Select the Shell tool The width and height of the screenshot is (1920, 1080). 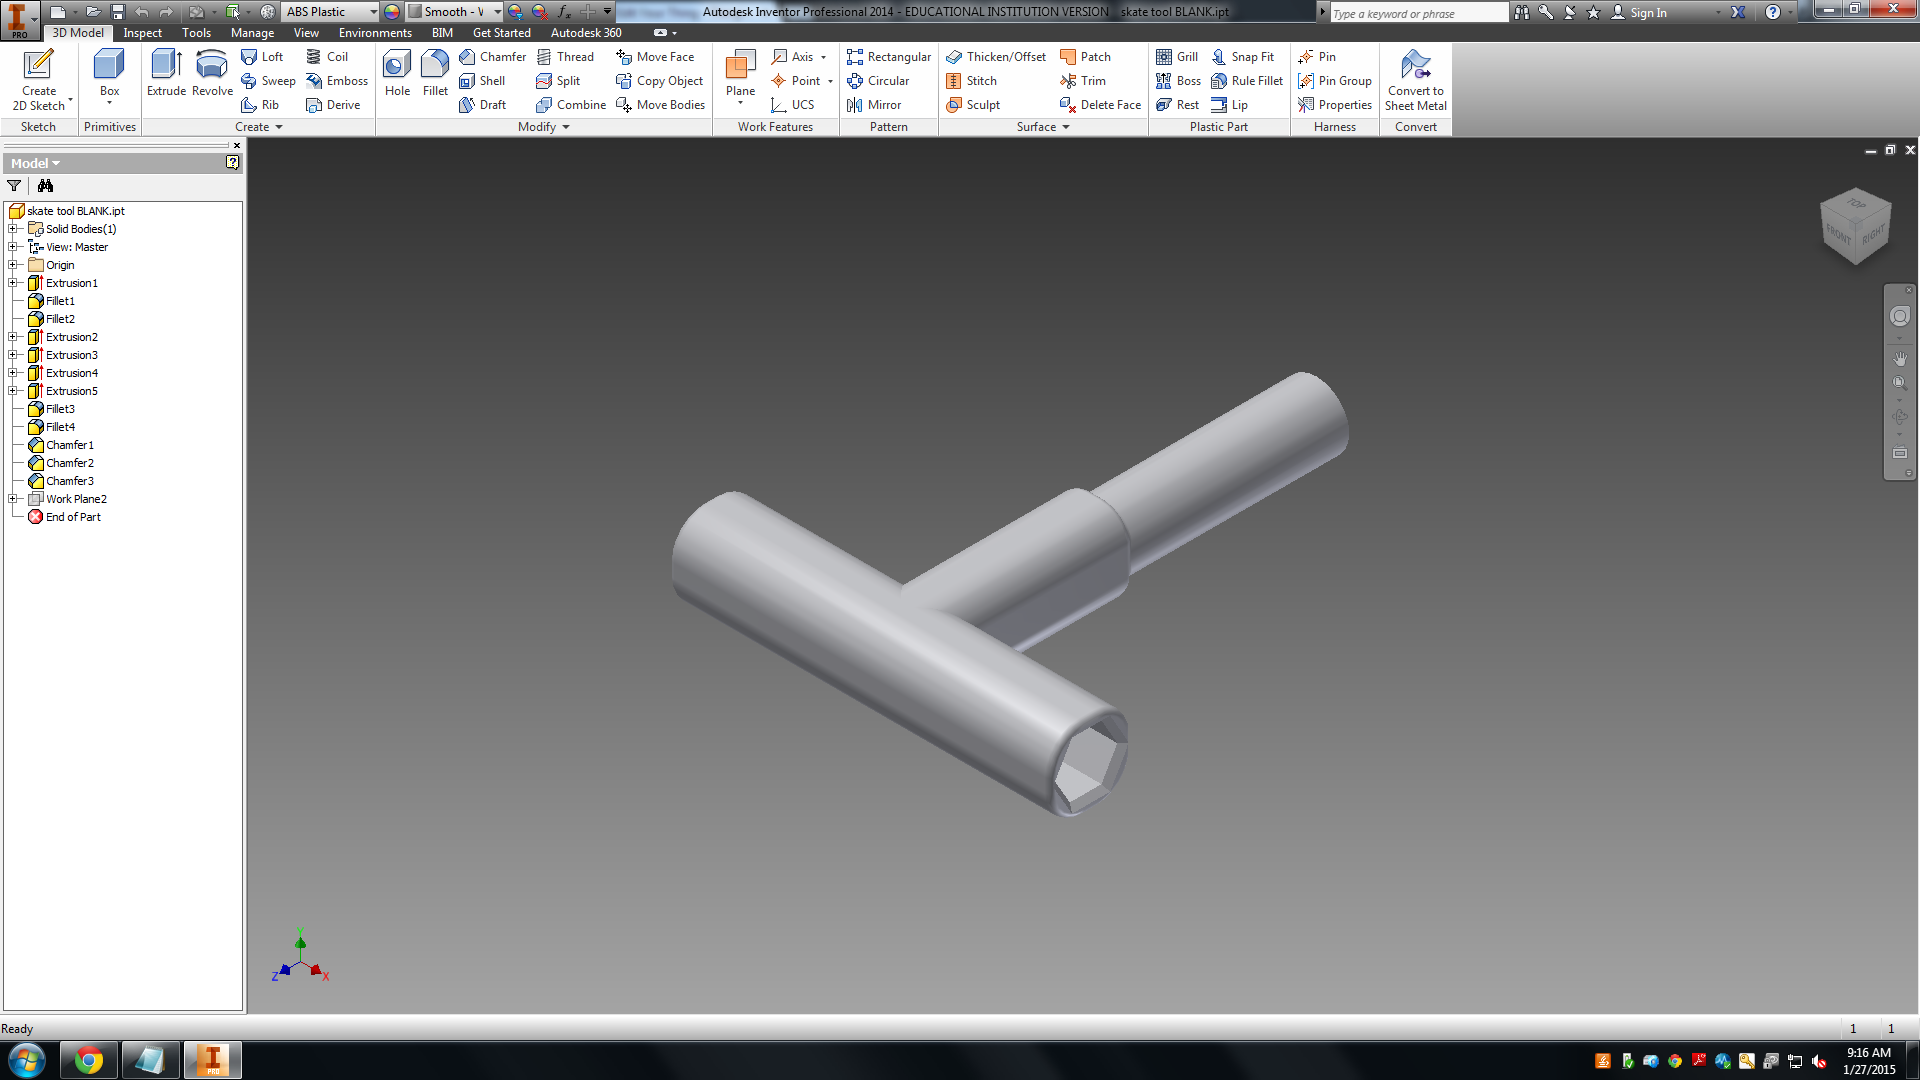482,81
